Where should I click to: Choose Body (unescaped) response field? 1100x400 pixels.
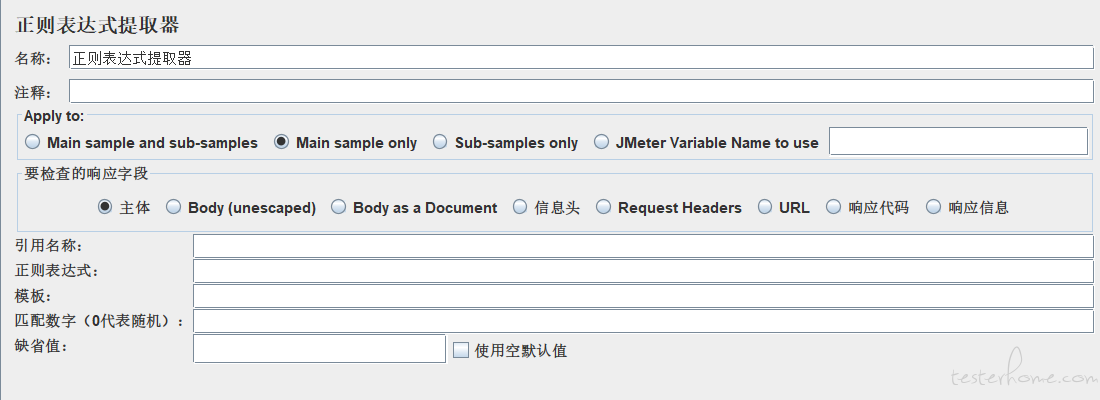(173, 208)
